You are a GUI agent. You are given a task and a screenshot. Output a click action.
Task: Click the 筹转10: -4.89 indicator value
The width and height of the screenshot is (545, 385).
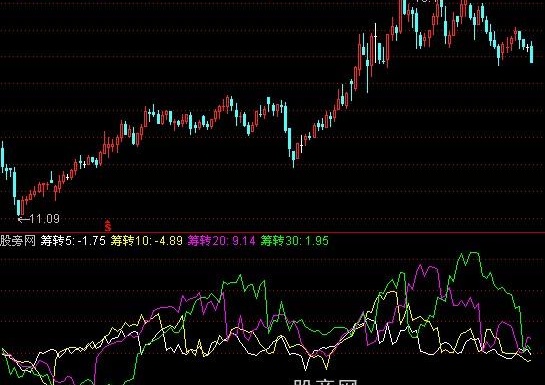pyautogui.click(x=147, y=240)
